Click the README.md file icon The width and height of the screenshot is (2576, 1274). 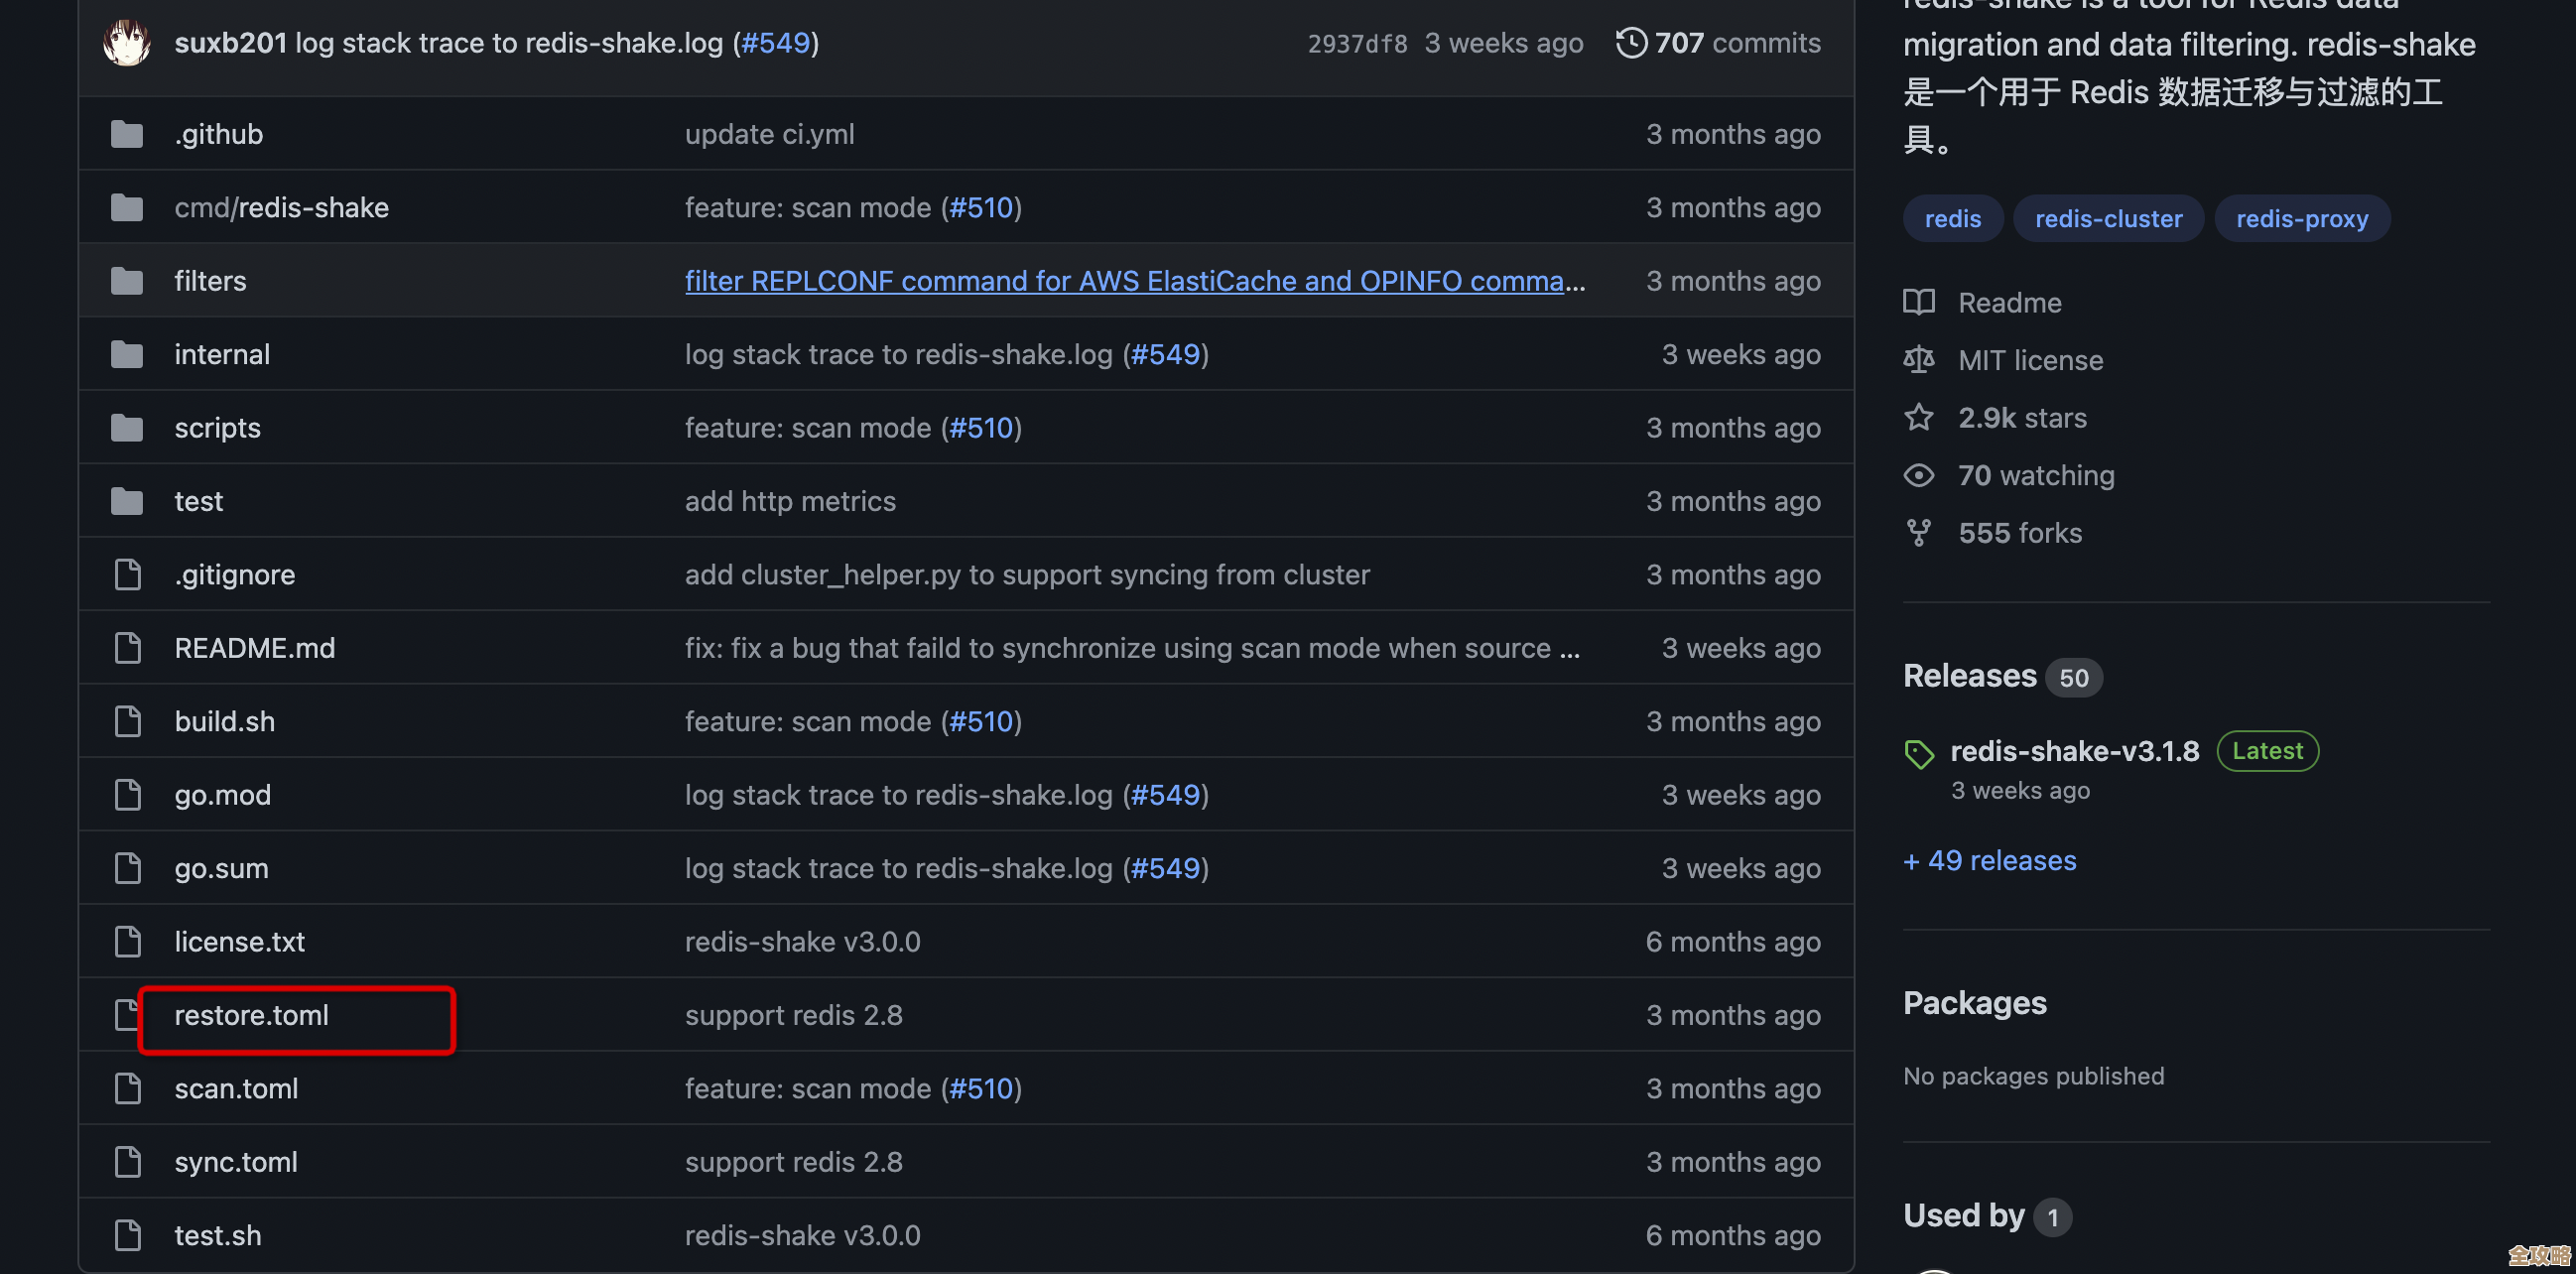coord(127,648)
